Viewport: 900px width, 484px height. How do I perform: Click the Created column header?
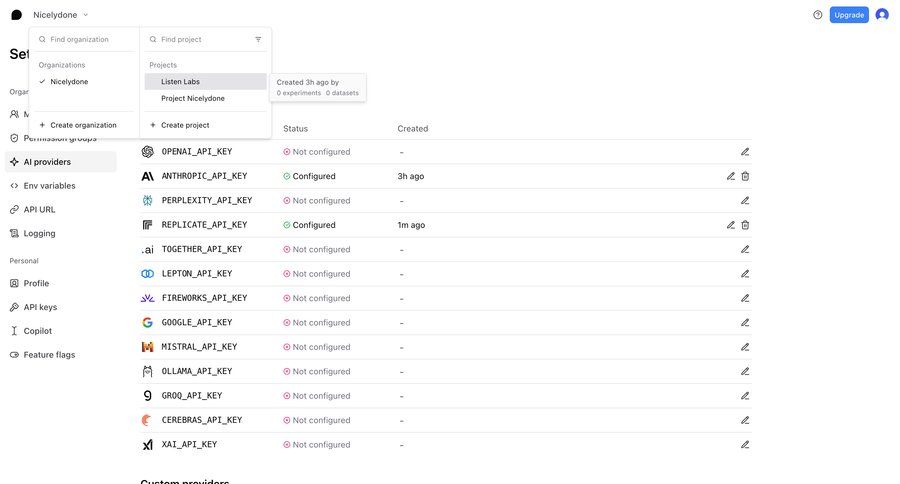413,129
